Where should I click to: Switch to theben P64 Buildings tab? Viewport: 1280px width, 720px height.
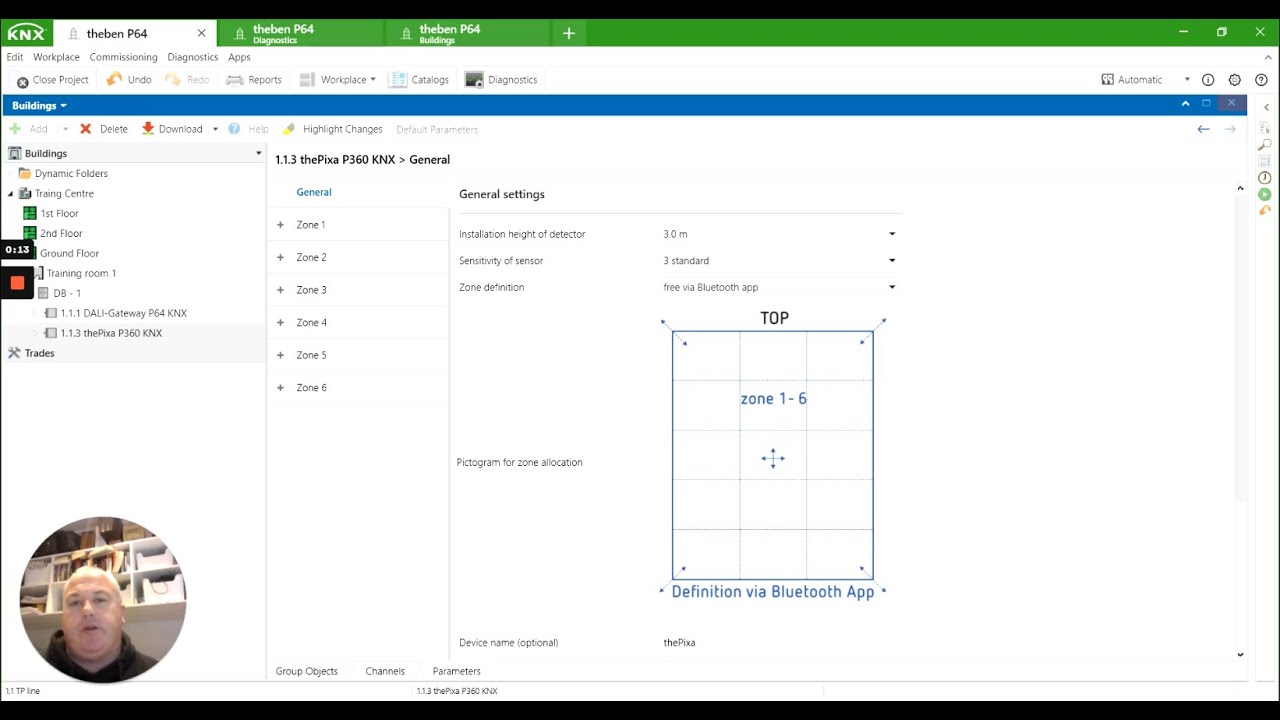click(467, 33)
